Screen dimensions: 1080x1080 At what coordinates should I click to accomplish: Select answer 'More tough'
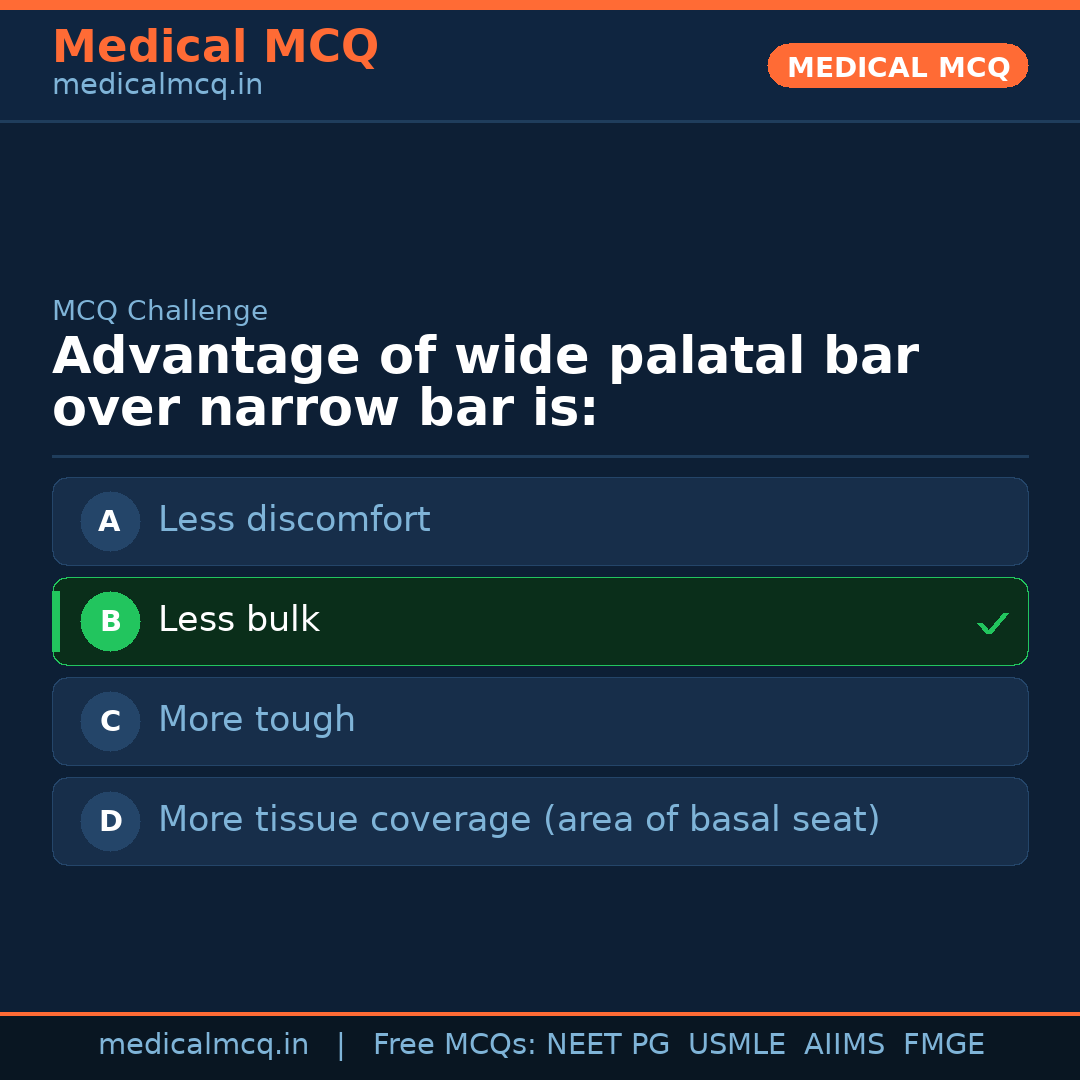(540, 721)
